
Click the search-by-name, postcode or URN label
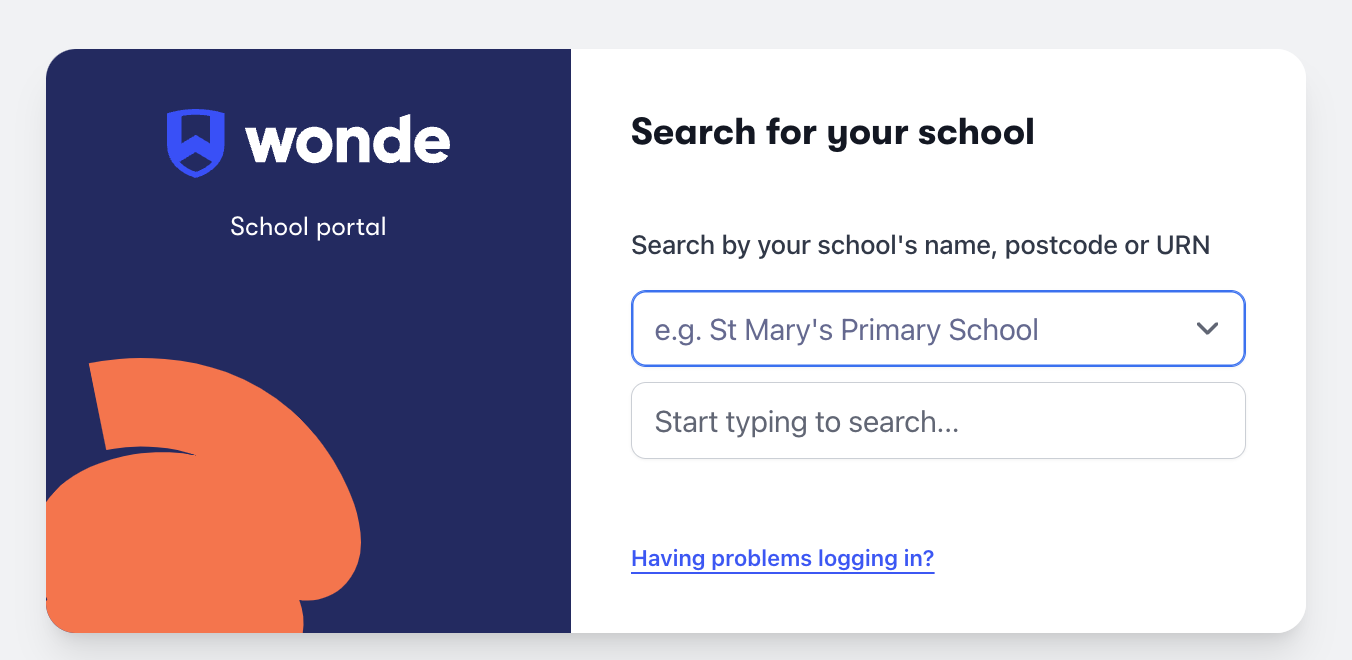tap(920, 245)
